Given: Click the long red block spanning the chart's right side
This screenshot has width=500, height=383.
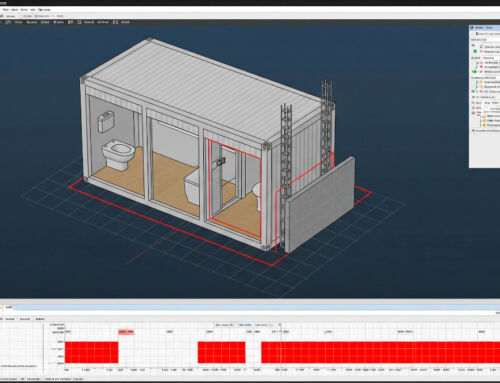Looking at the screenshot, I should tap(380, 352).
